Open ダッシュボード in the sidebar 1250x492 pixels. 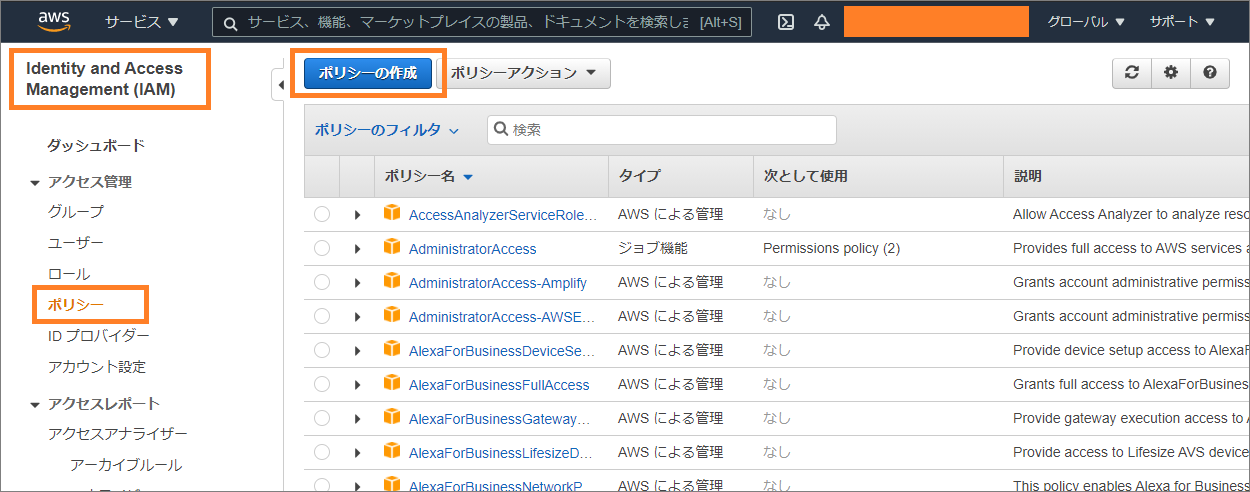(96, 145)
